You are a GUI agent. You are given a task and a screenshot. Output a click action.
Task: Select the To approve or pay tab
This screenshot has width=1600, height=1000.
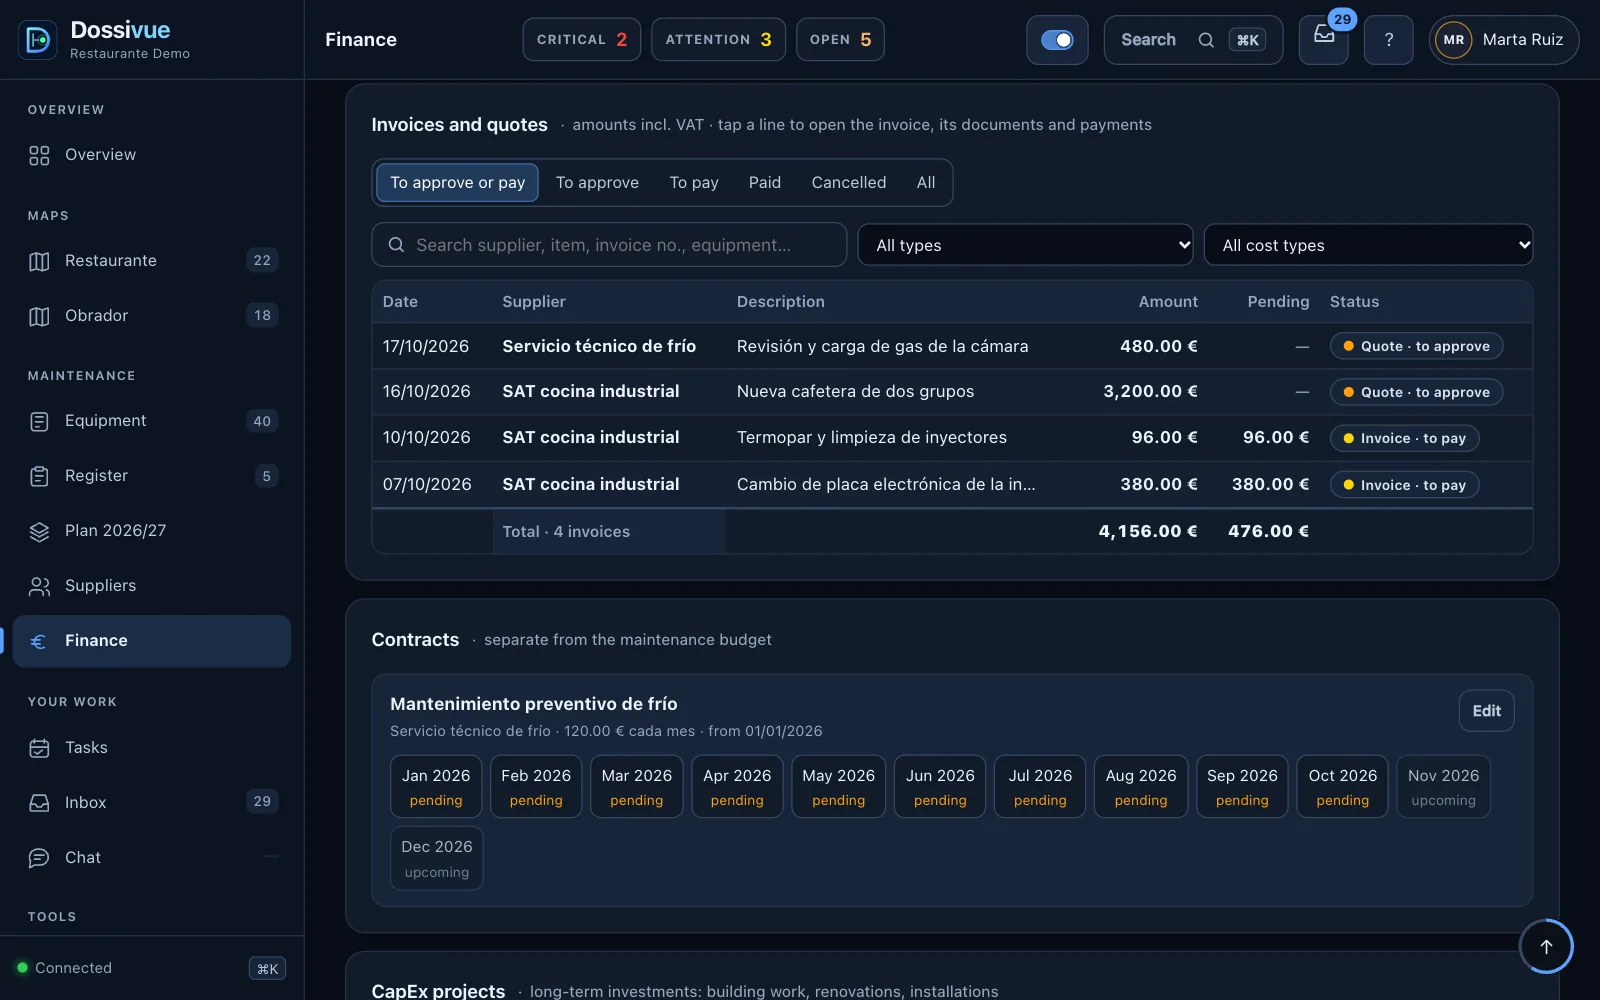[457, 183]
